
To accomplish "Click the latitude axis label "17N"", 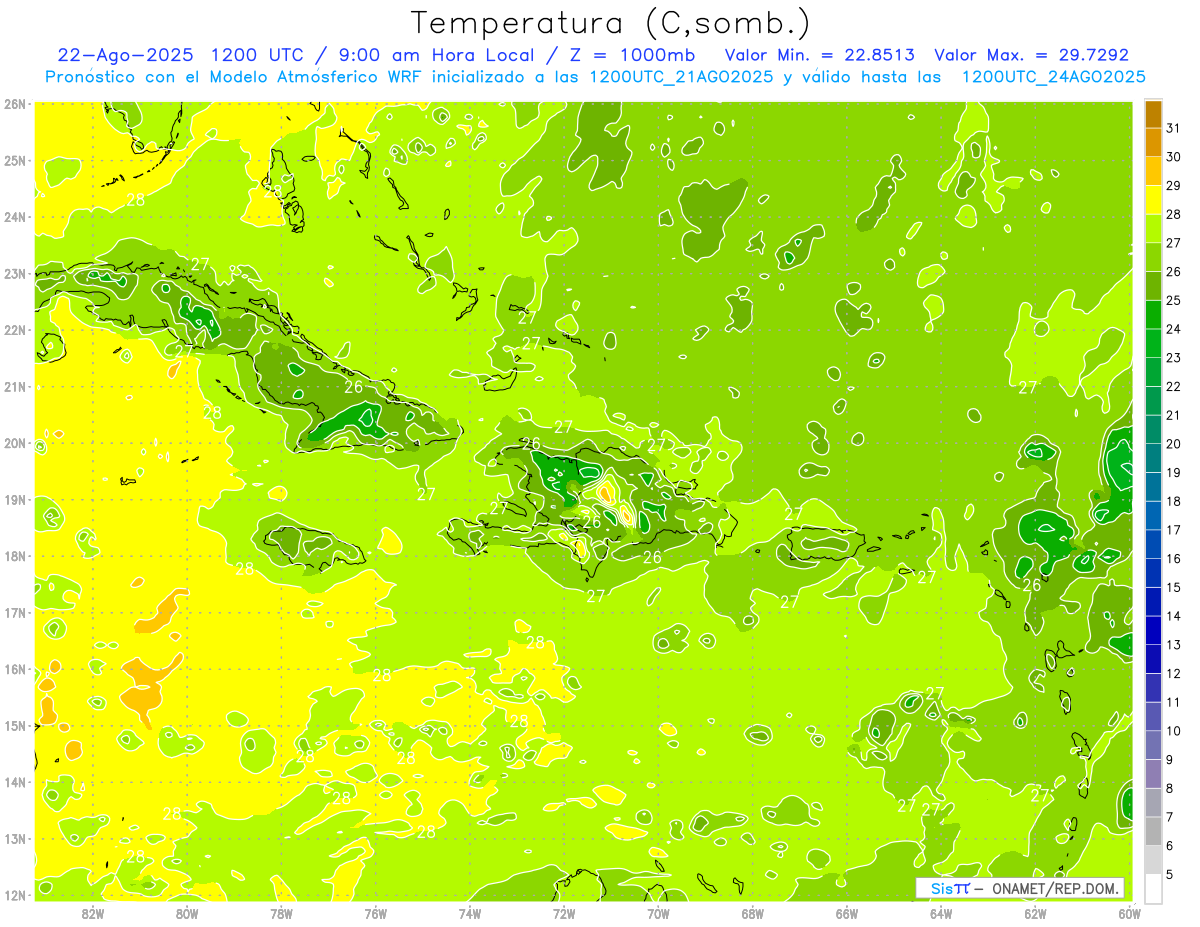I will (x=14, y=613).
